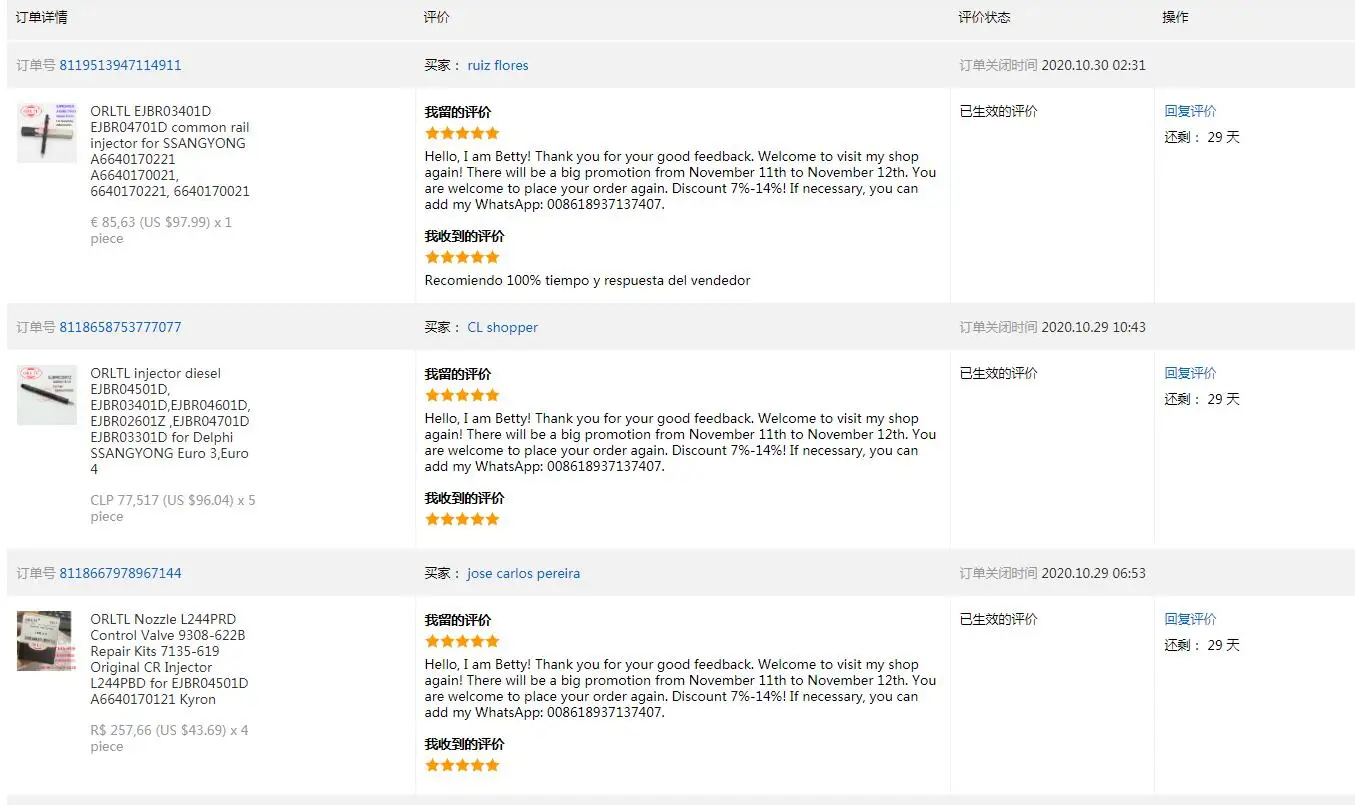The image size is (1355, 805).
Task: Click the Nozzle L244PRD repair kit thumbnail
Action: [x=44, y=641]
